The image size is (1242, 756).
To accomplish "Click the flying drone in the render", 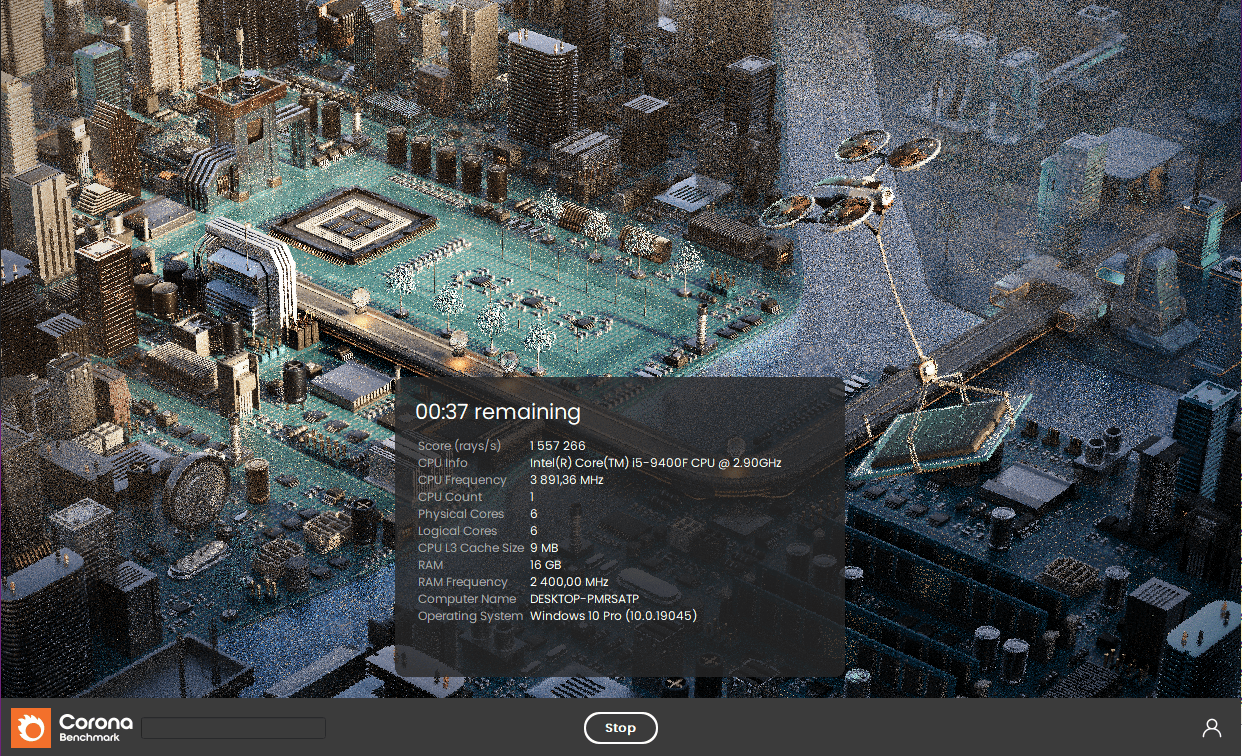I will pos(850,185).
